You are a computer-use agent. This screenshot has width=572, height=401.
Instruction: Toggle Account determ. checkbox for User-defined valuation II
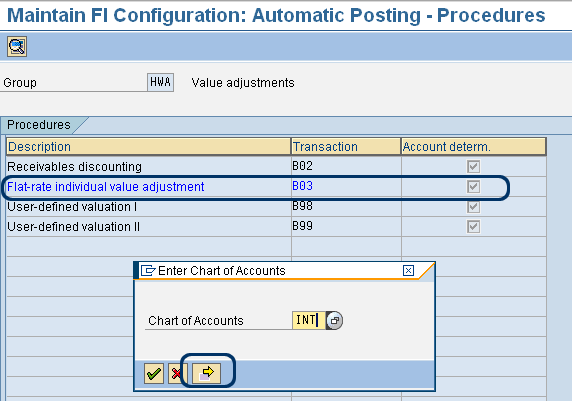pos(474,227)
